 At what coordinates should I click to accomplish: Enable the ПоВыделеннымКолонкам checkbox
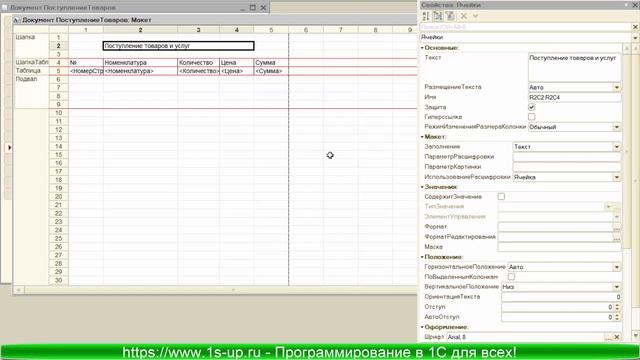(x=511, y=277)
